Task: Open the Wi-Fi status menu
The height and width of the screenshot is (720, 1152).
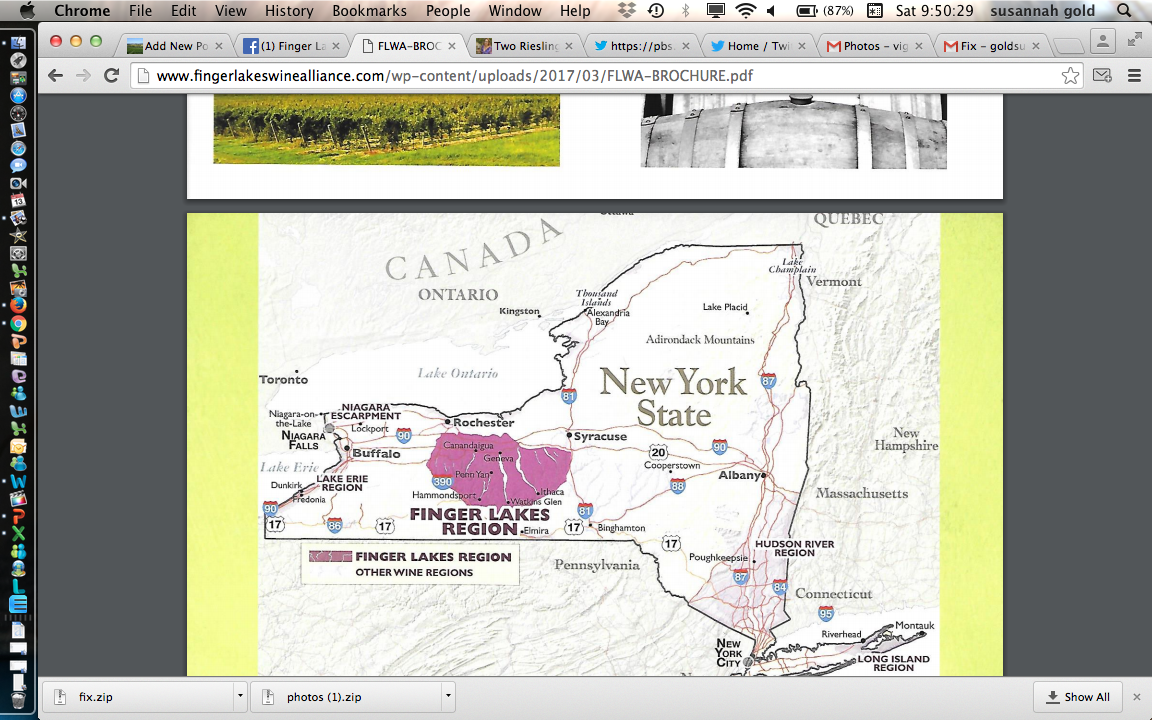Action: 745,11
